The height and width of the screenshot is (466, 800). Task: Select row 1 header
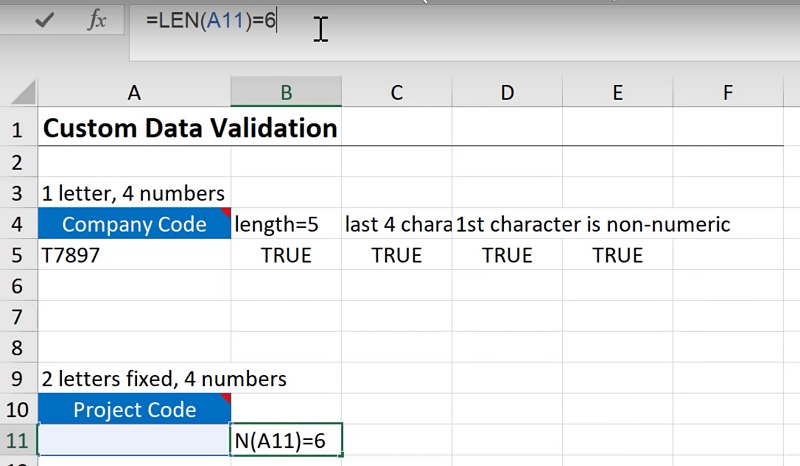pyautogui.click(x=17, y=130)
